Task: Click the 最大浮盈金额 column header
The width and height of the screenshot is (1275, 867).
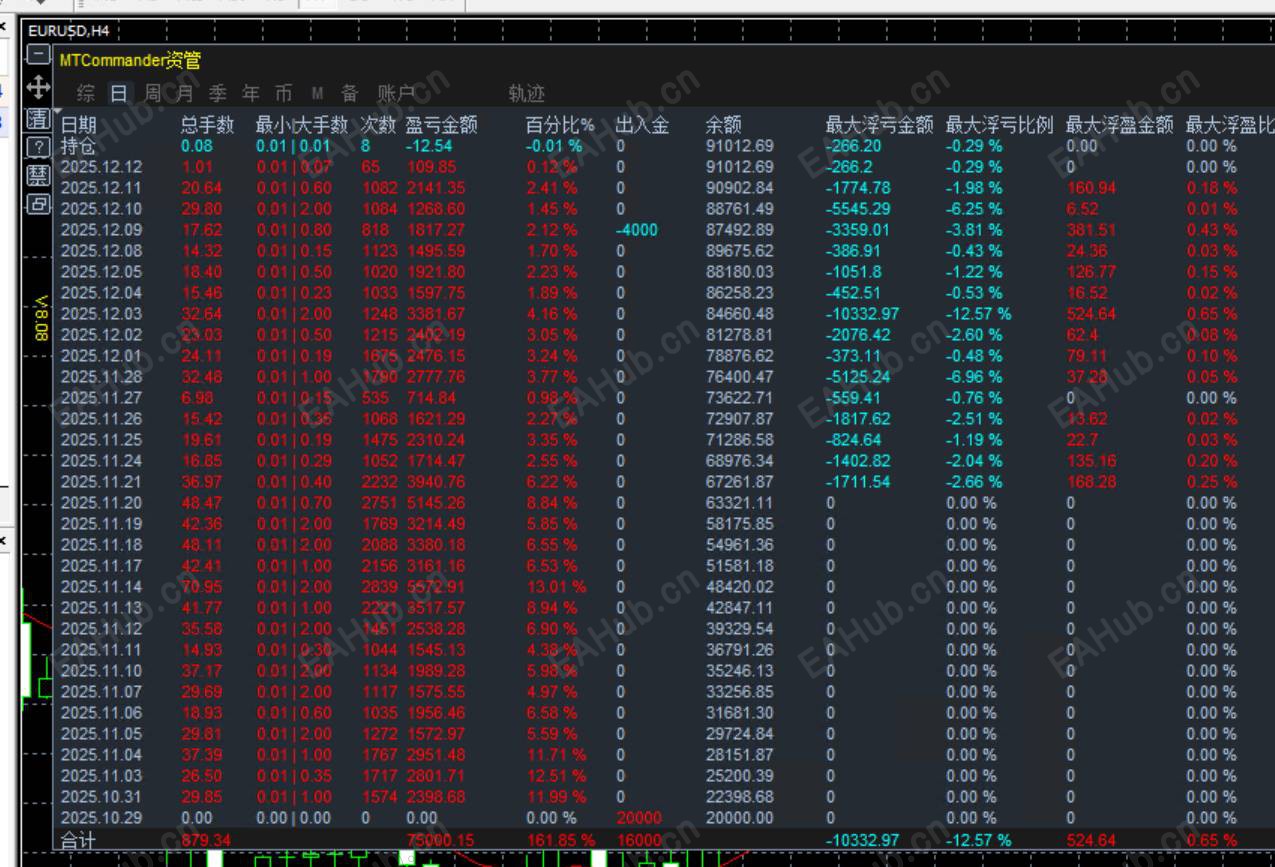Action: point(1119,125)
